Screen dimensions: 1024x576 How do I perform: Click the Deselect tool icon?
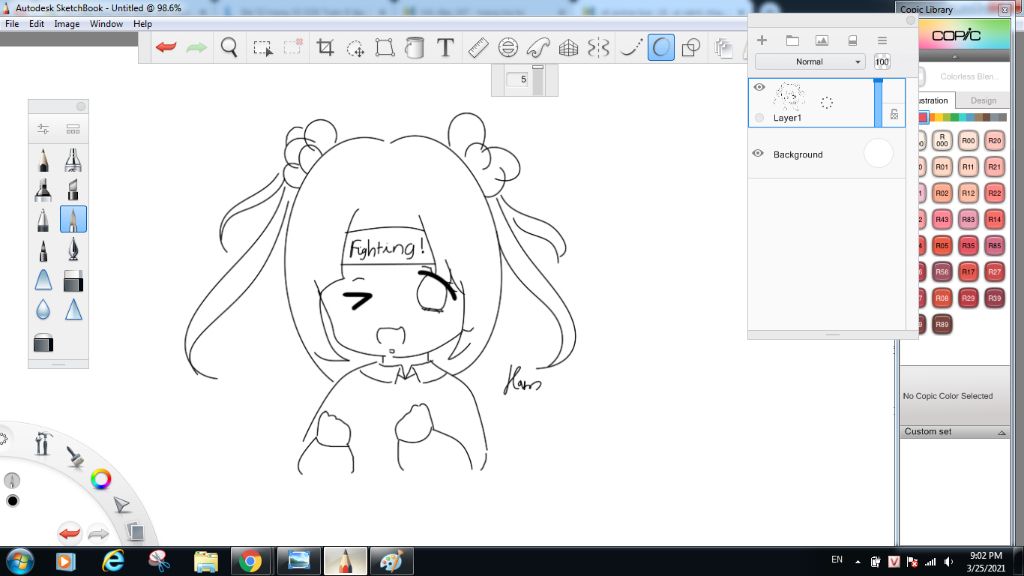point(293,47)
